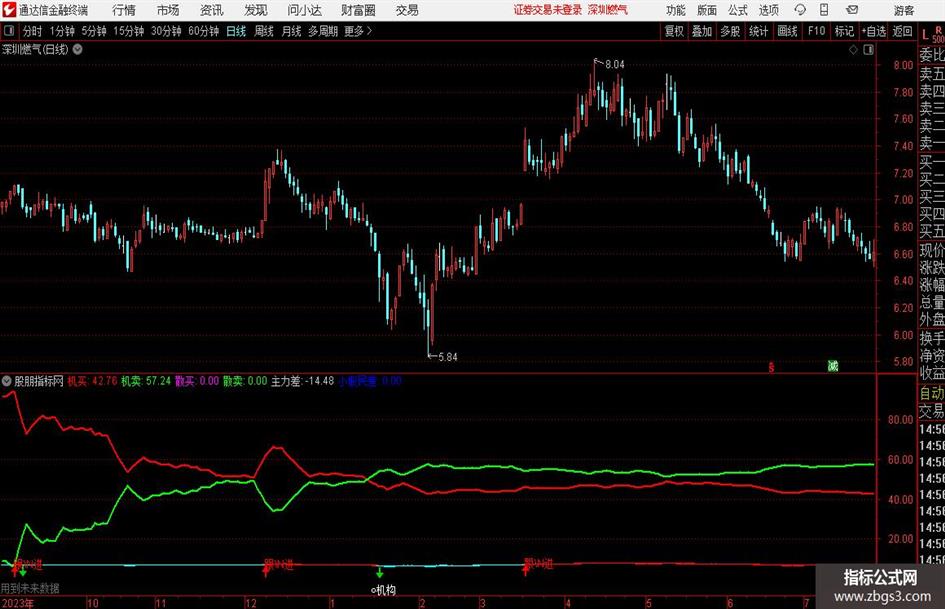The image size is (945, 609).
Task: Expand the 深圳燃气(日线) dropdown arrow
Action: point(78,49)
